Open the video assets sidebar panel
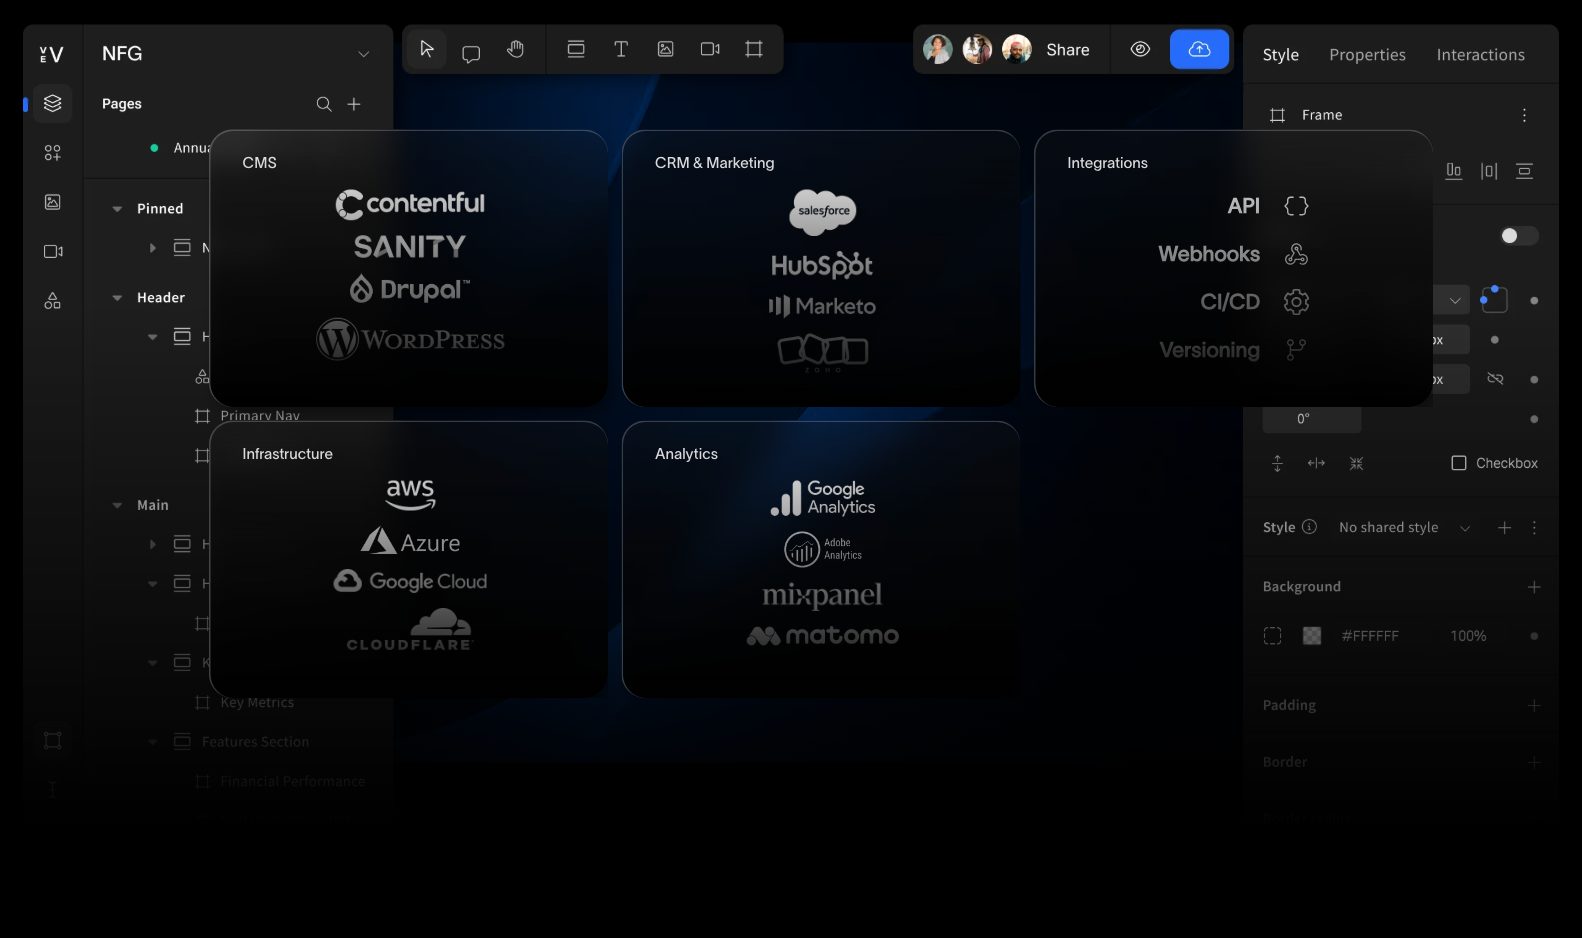 coord(53,251)
